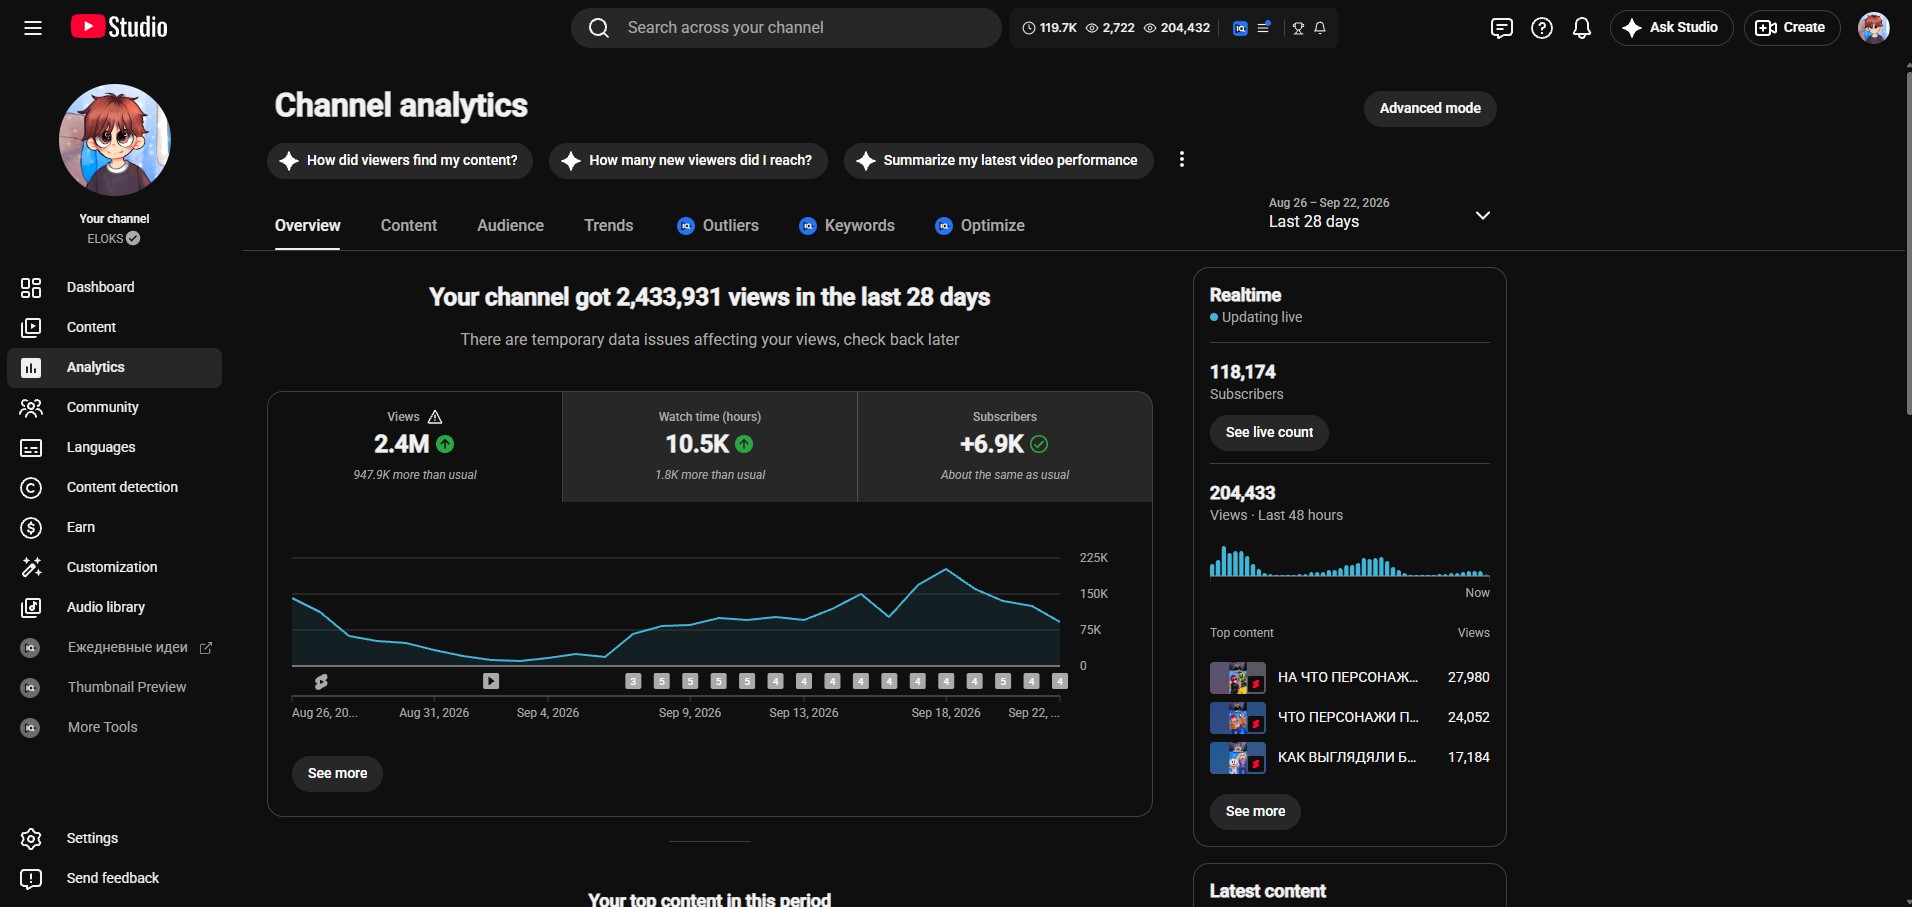Open the Earn dollar icon
1912x907 pixels.
click(31, 527)
